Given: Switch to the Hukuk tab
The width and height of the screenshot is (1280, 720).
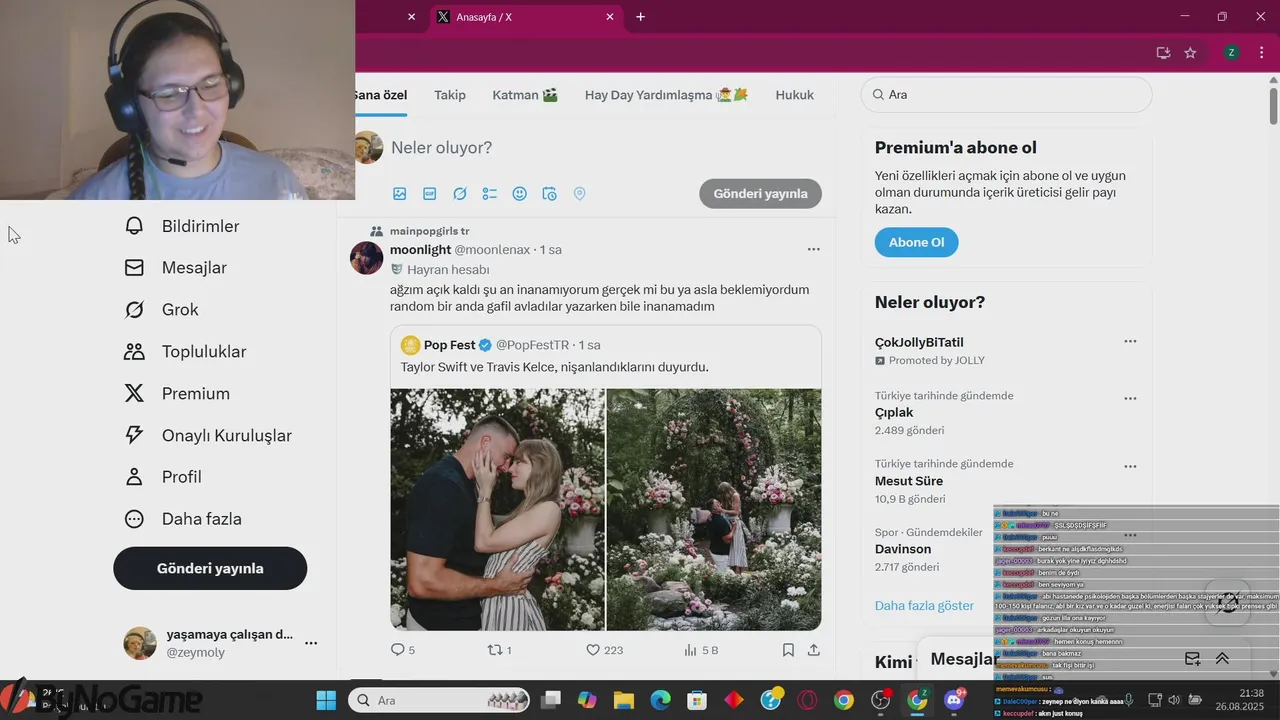Looking at the screenshot, I should pos(795,95).
